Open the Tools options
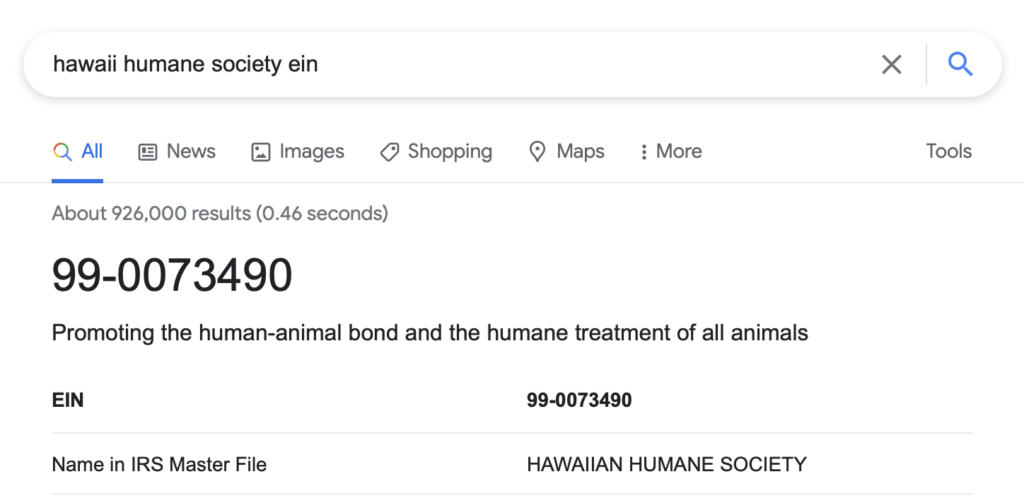This screenshot has width=1024, height=496. tap(949, 151)
